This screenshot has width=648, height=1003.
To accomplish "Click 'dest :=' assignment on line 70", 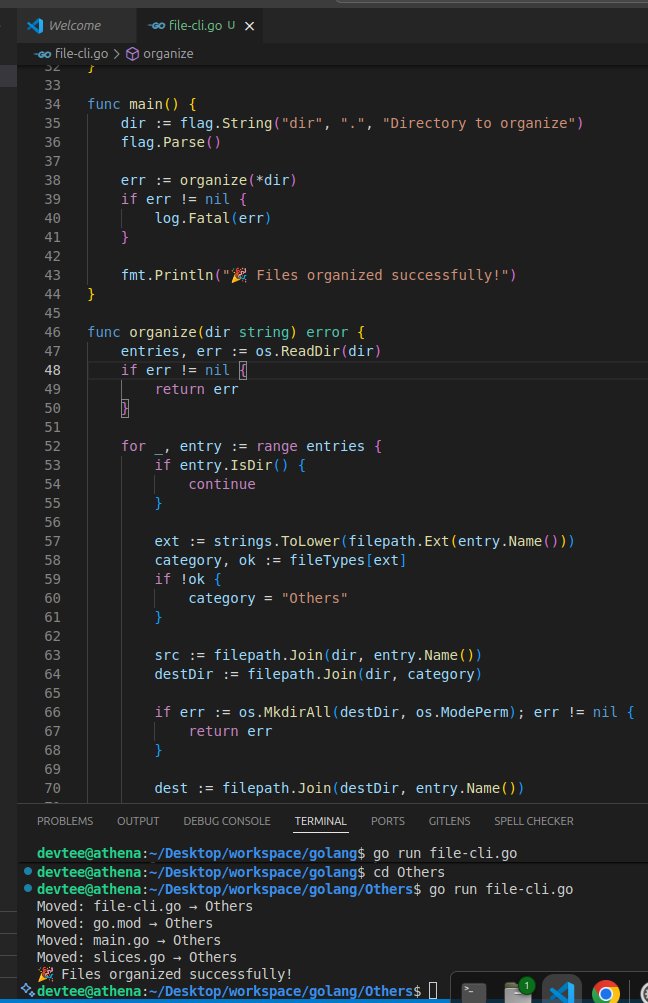I will click(x=184, y=788).
